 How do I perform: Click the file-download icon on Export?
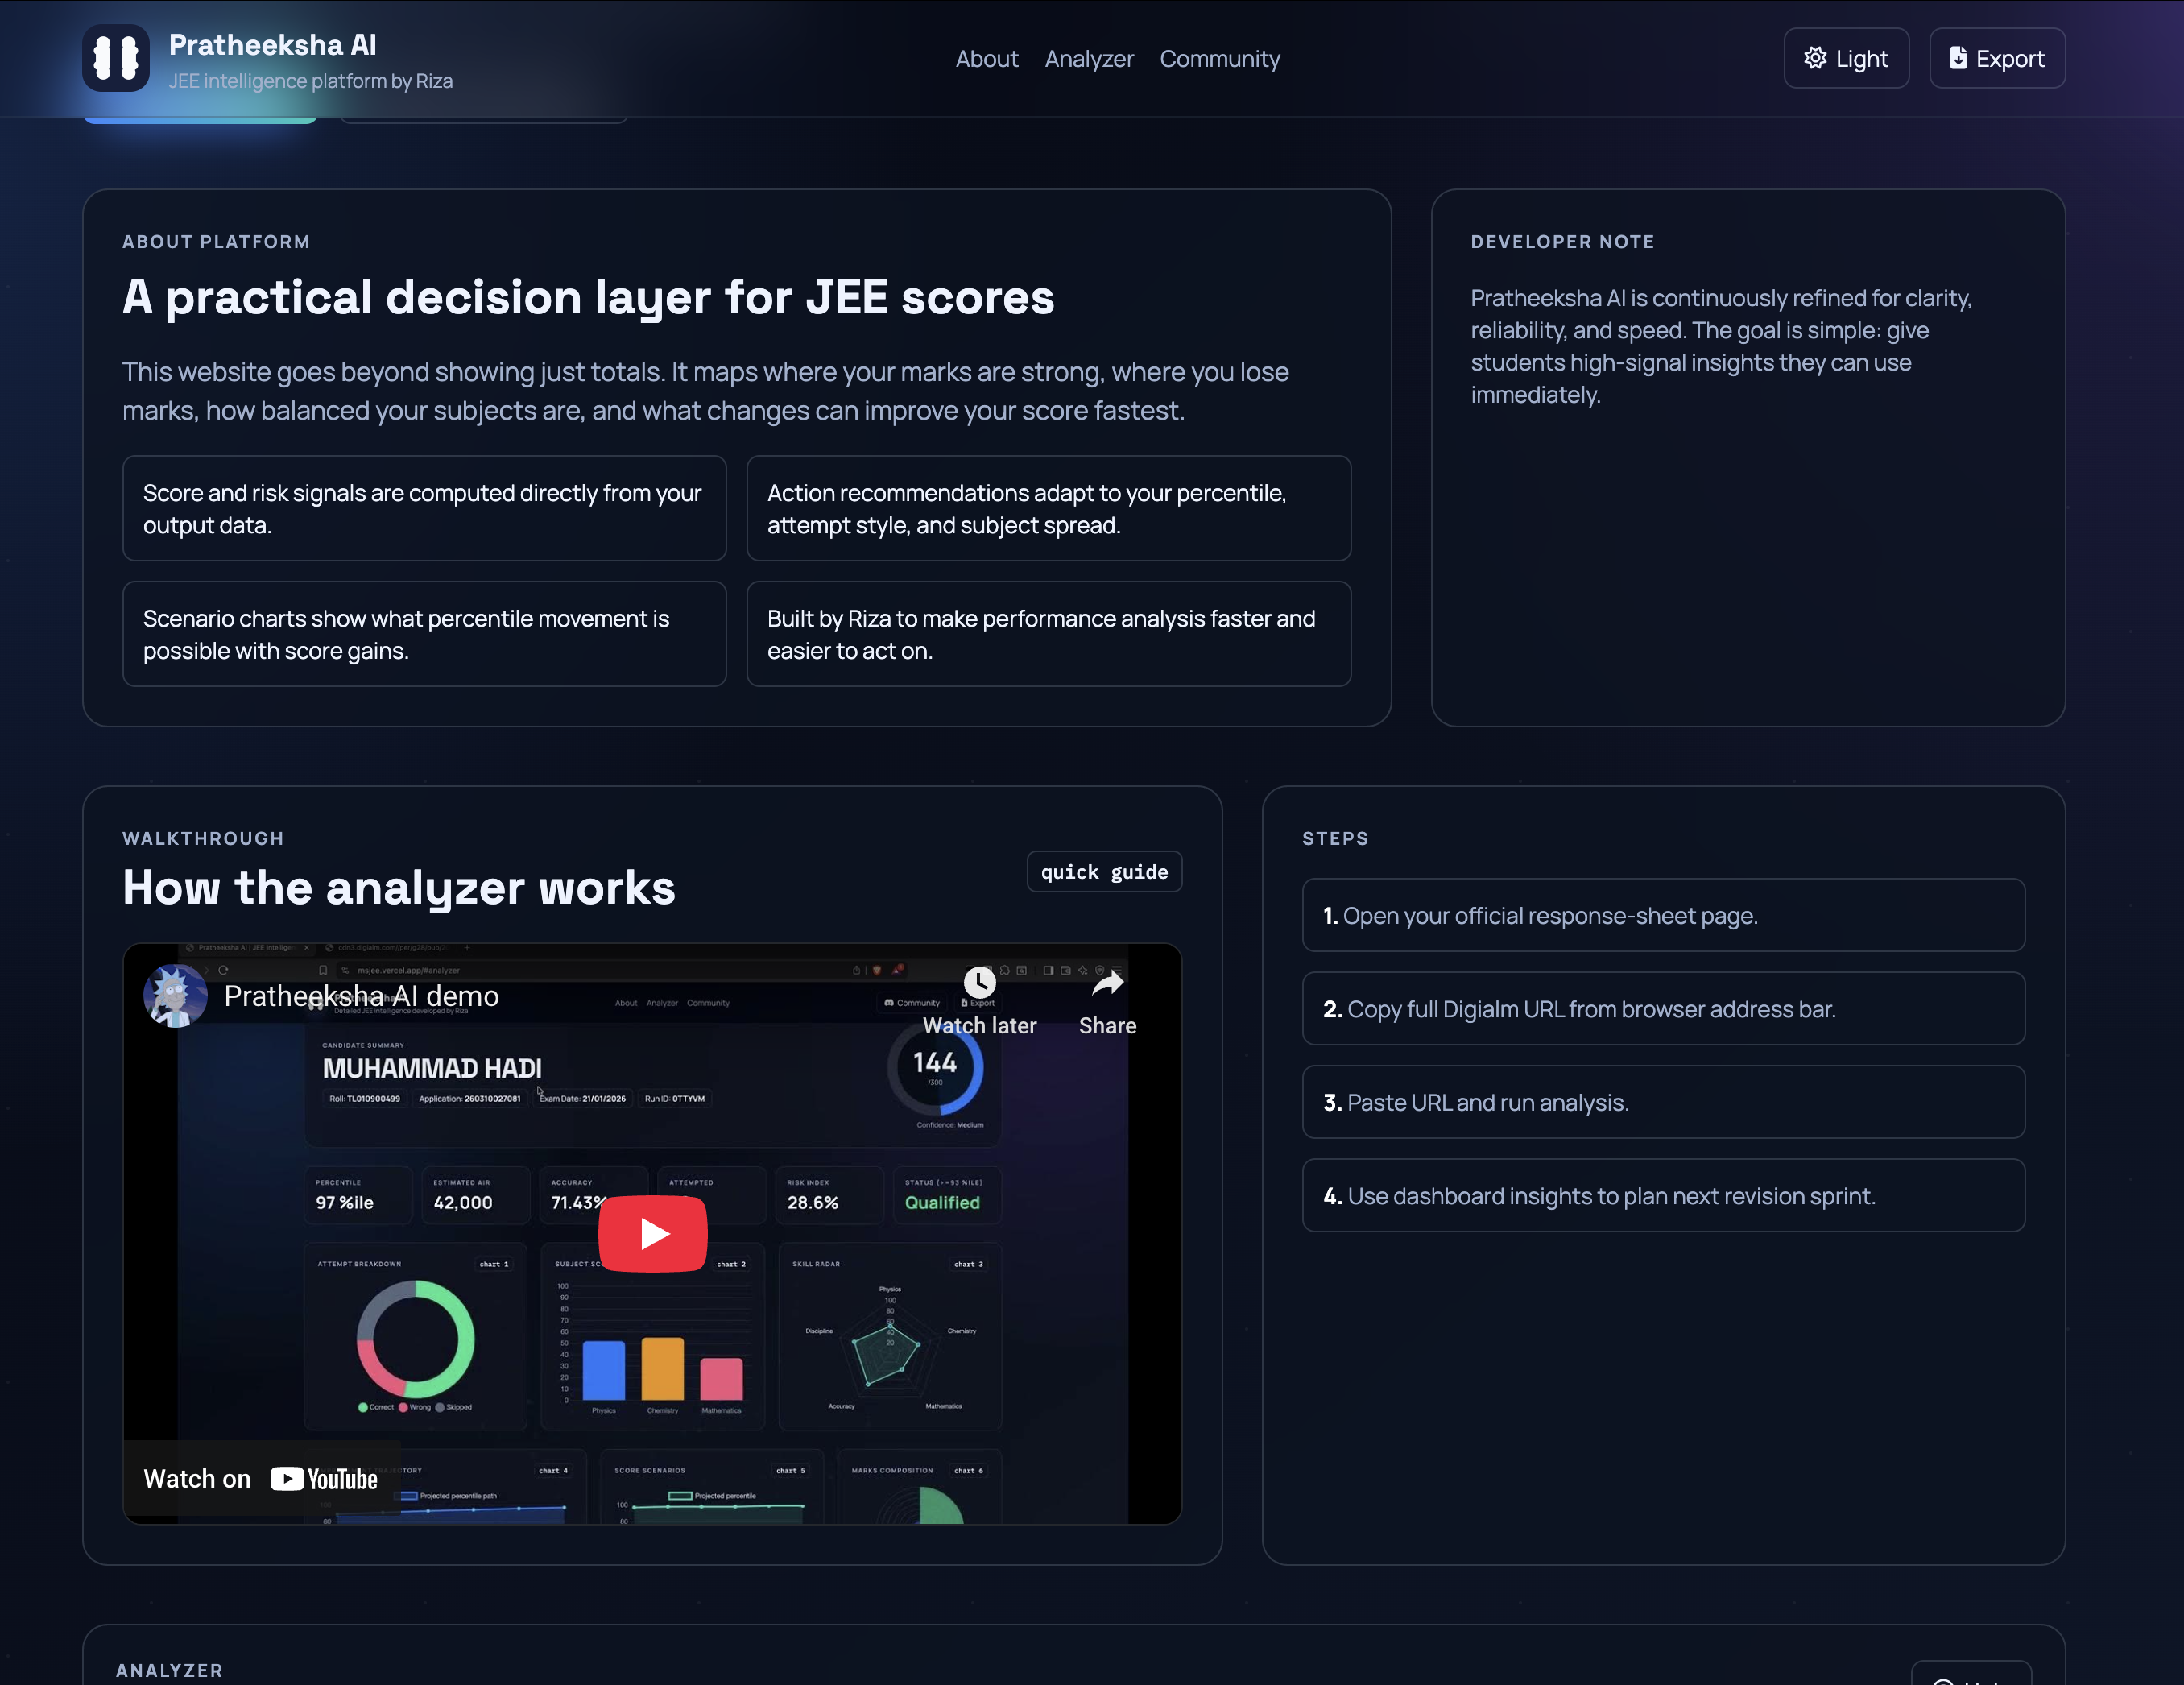click(x=1955, y=58)
